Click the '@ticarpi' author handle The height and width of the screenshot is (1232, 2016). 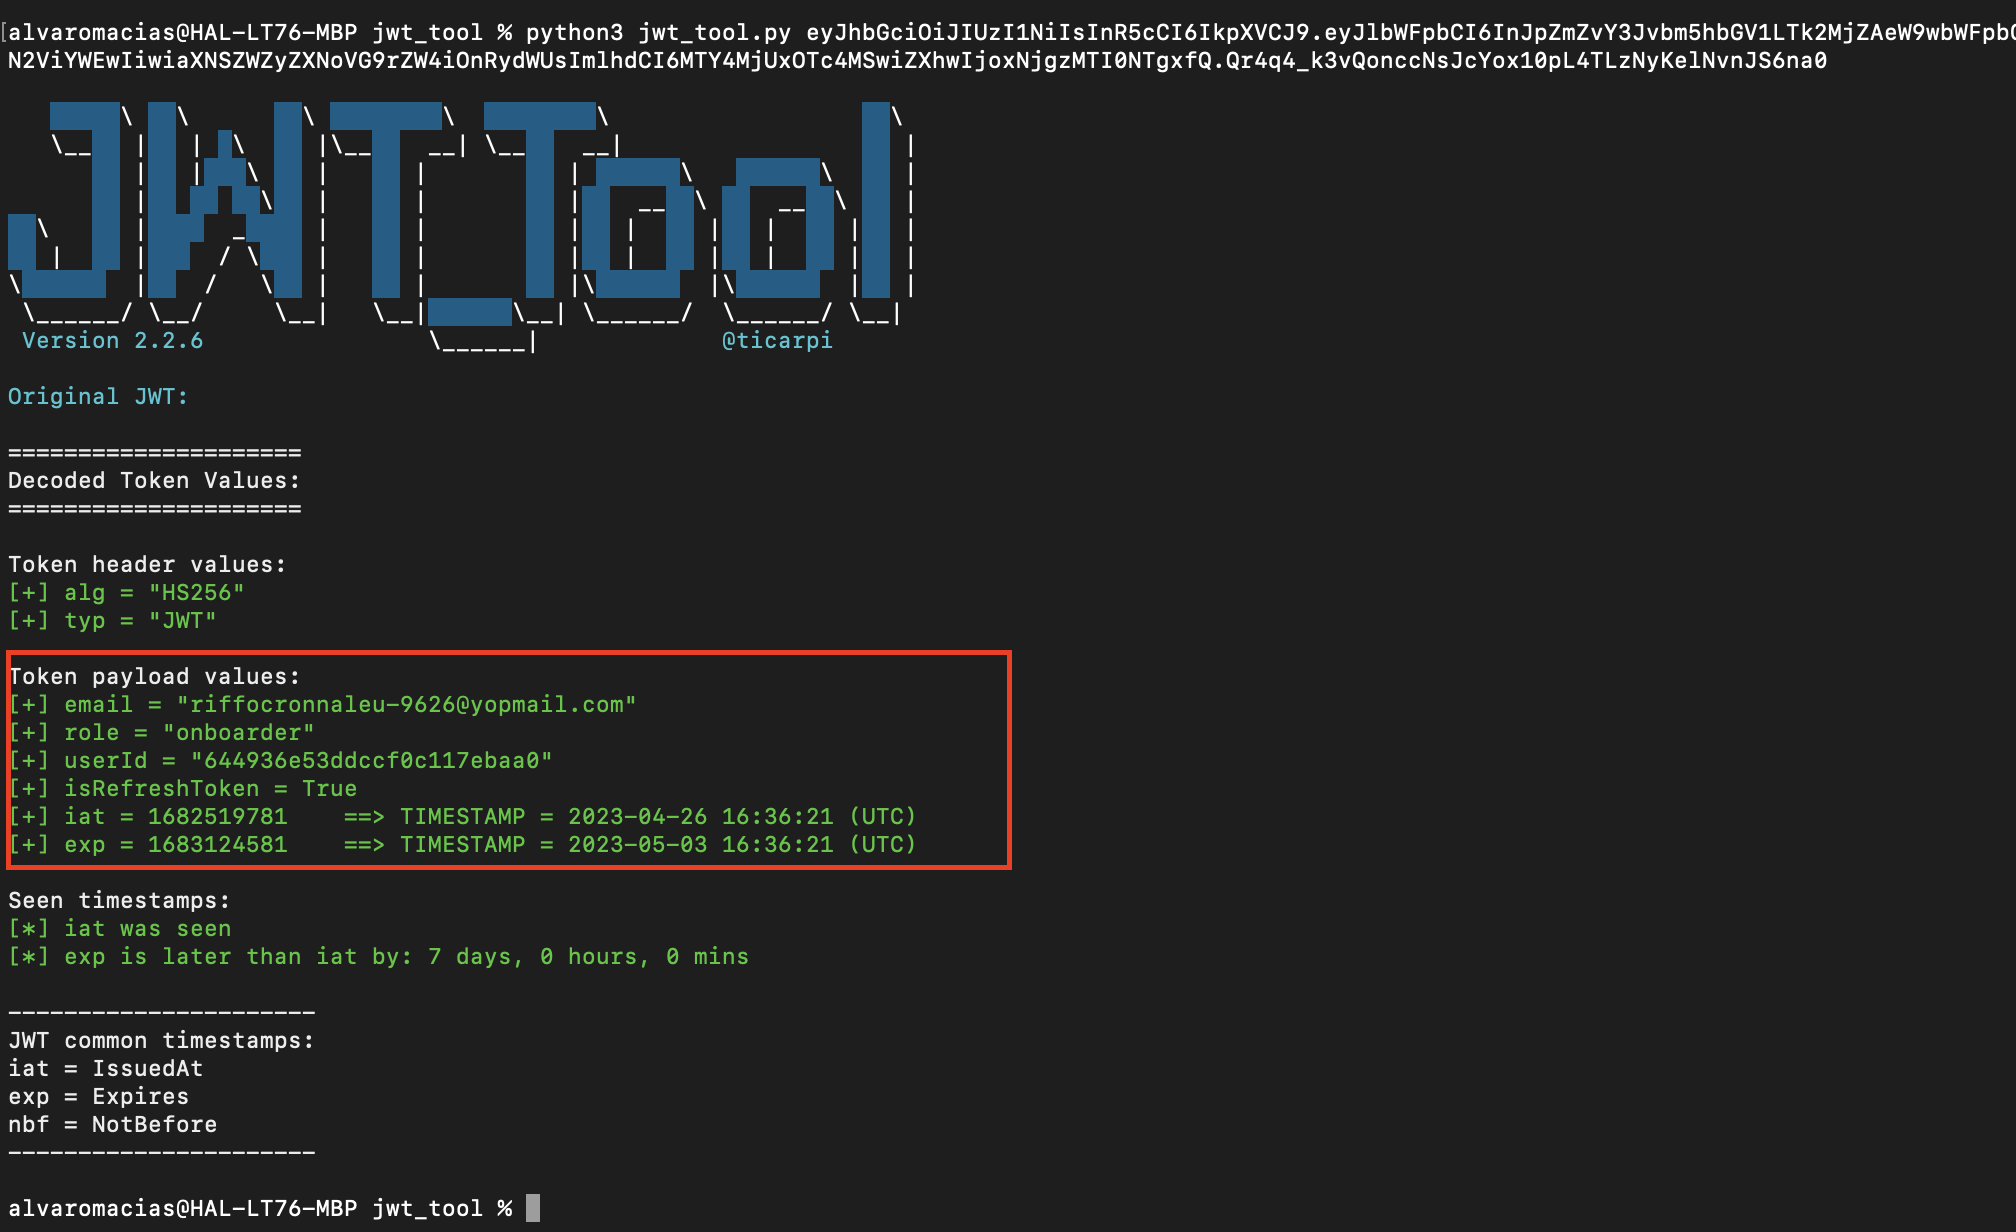(777, 341)
